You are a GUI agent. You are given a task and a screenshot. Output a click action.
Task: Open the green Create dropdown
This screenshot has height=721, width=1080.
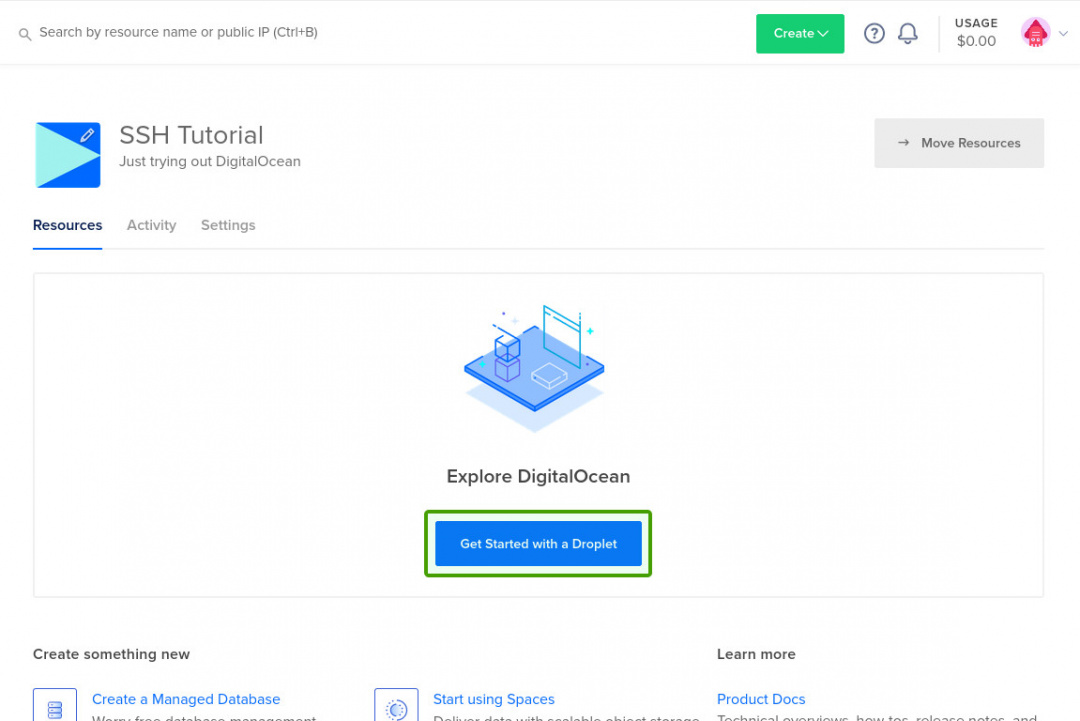point(800,33)
